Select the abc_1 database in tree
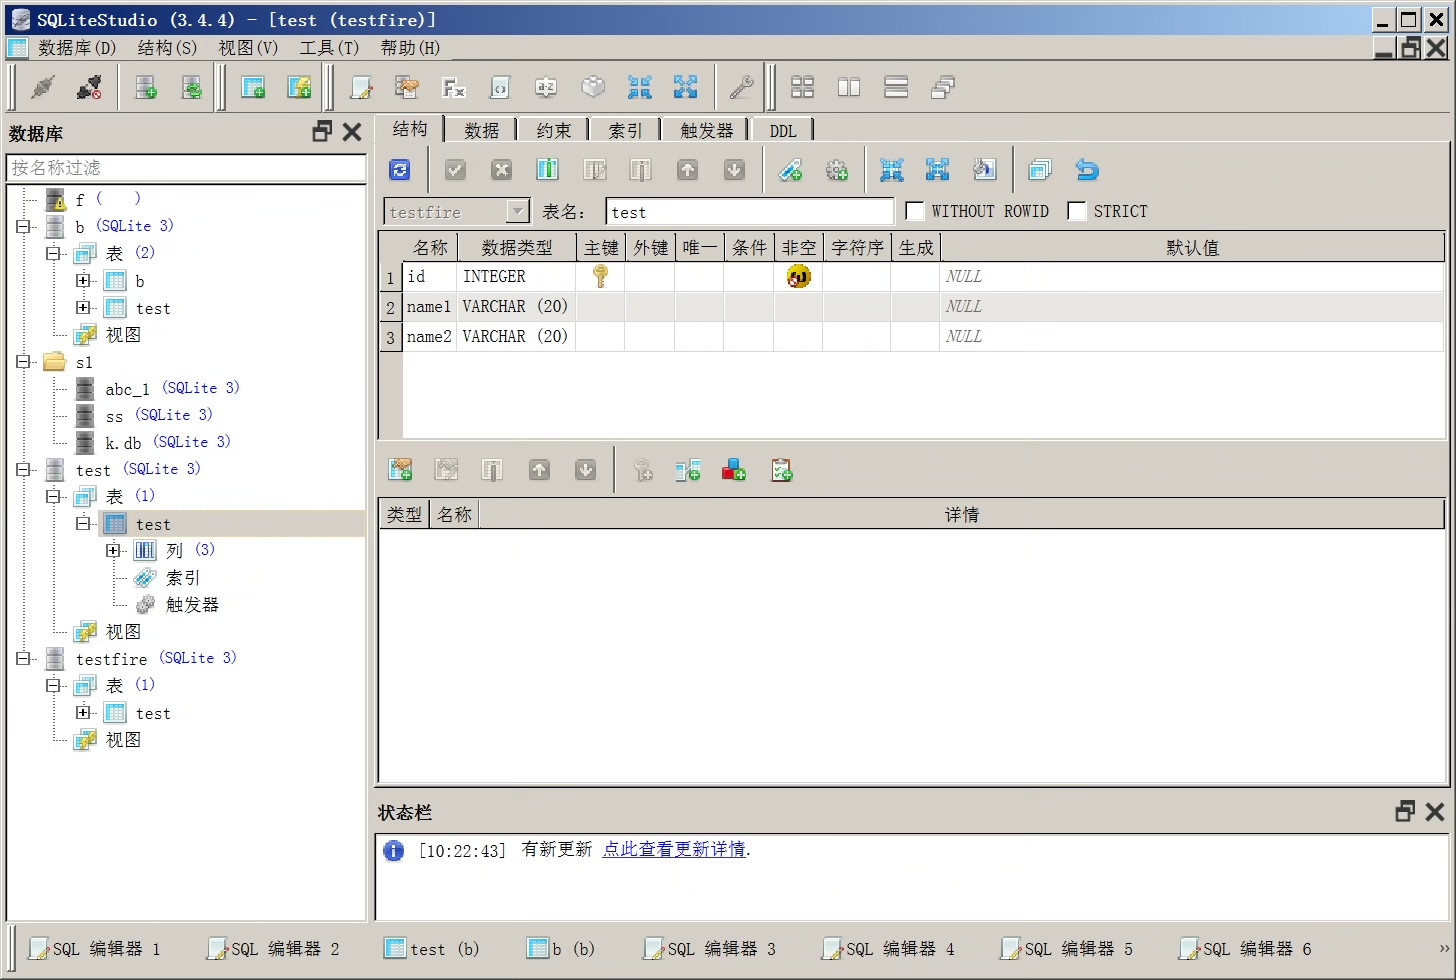 click(x=127, y=389)
